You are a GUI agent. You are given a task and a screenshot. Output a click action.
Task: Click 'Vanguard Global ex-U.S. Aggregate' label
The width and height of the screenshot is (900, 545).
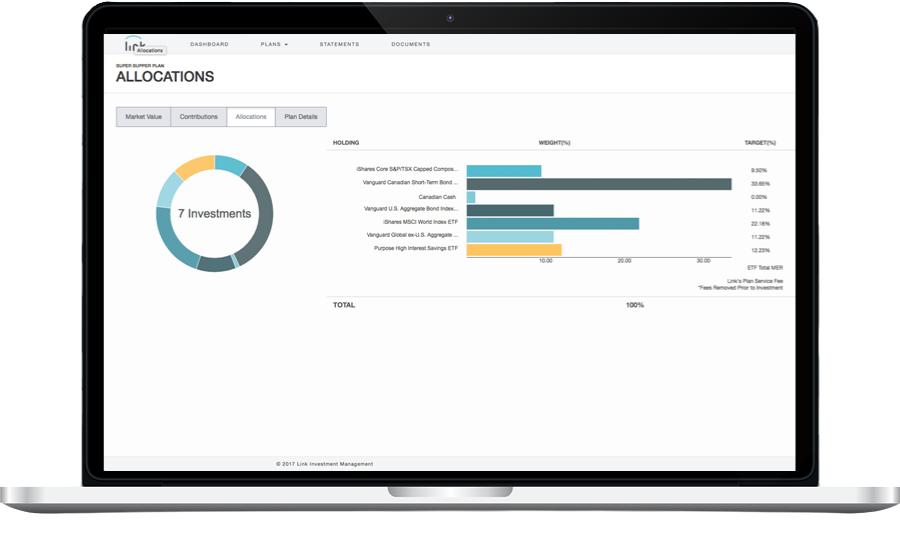(412, 235)
